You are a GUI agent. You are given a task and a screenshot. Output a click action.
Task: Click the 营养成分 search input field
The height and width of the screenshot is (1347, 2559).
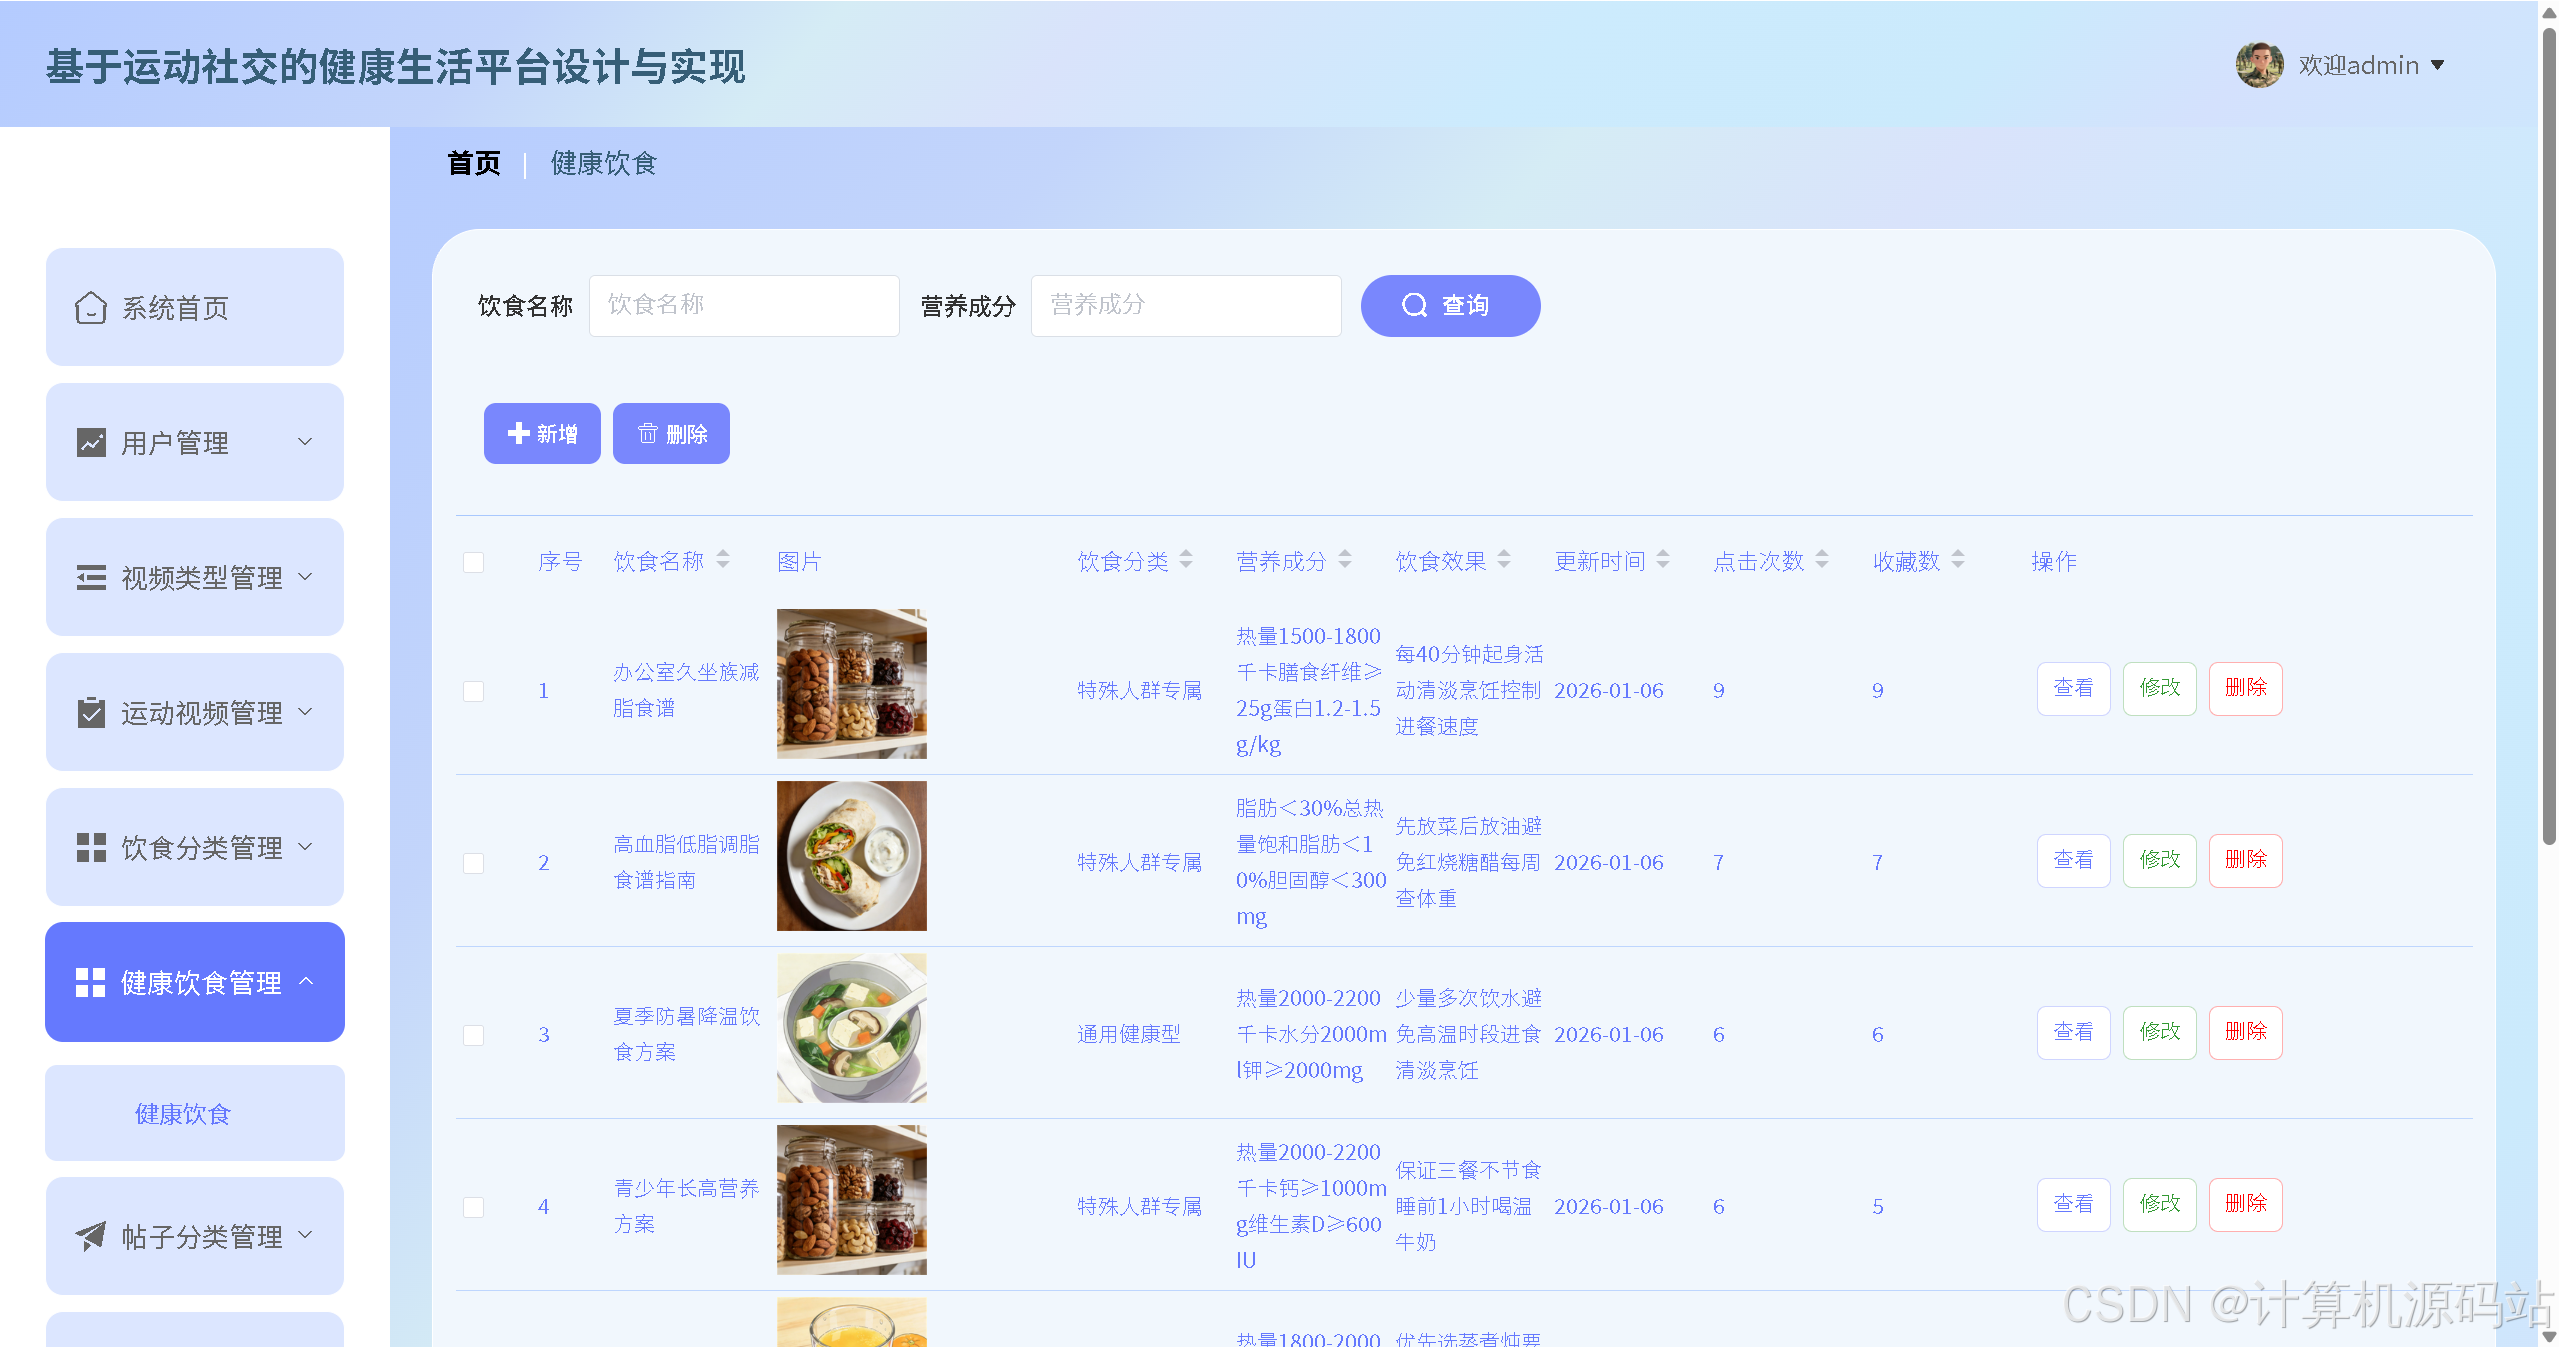tap(1186, 306)
